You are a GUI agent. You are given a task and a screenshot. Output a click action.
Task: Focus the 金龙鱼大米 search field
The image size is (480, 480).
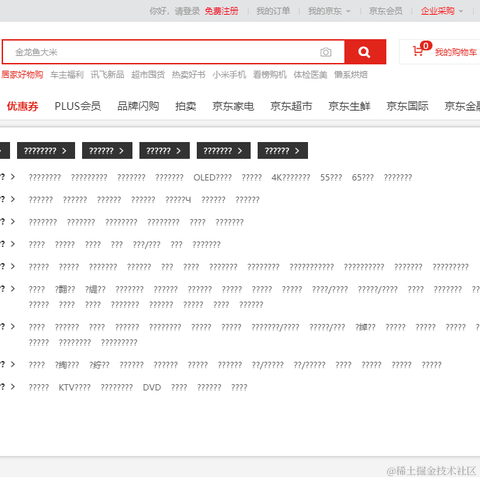click(x=173, y=52)
